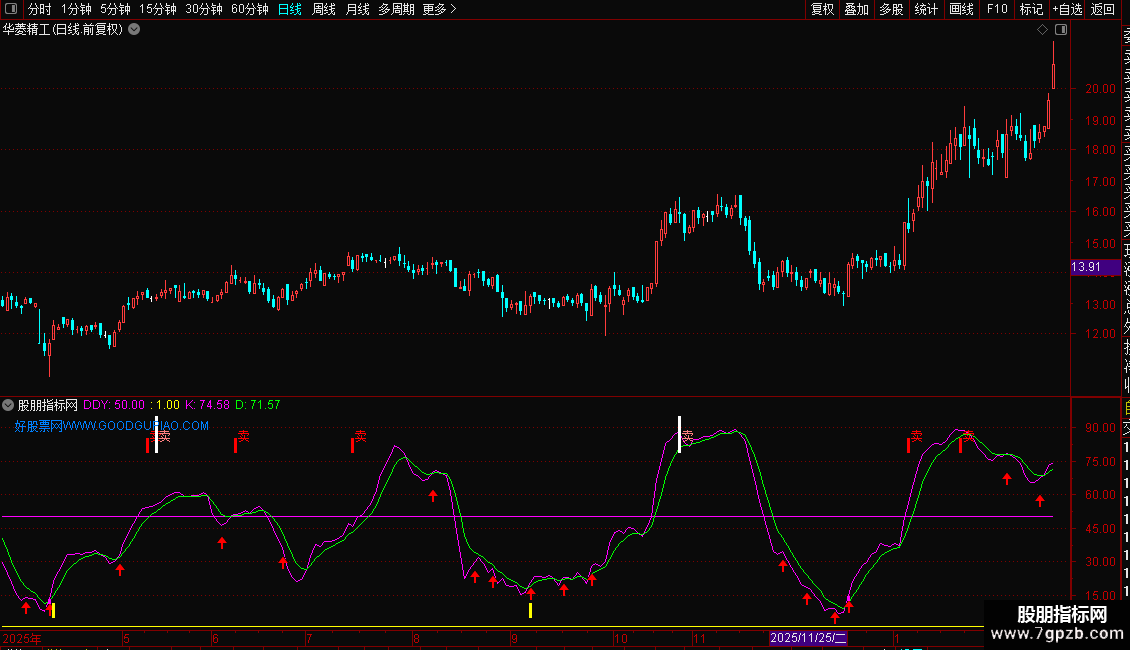This screenshot has height=650, width=1130.
Task: Toggle the right side panel icon
Action: tap(1061, 30)
